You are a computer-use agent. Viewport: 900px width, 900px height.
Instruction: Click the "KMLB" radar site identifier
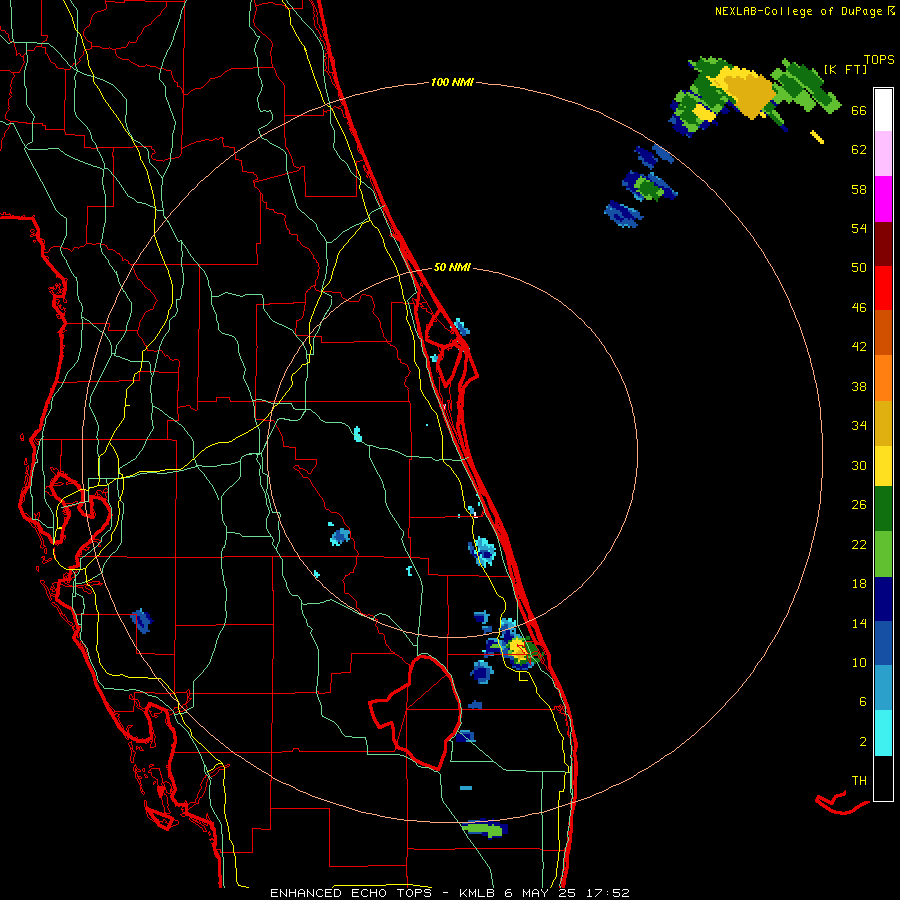(478, 893)
